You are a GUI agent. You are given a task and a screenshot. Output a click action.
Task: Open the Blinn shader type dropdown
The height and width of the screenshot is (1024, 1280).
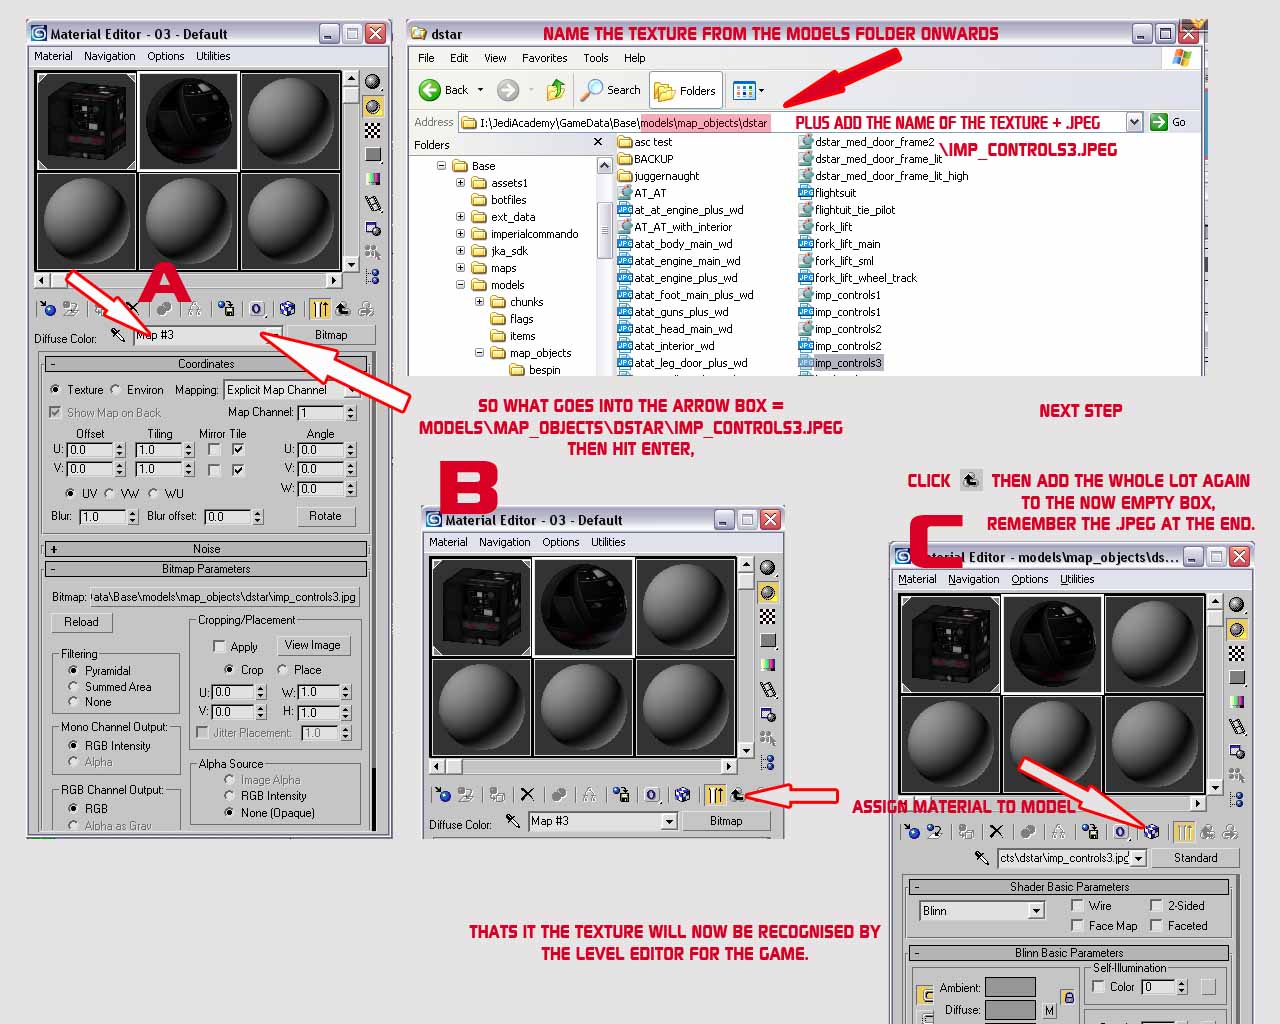(x=1036, y=911)
